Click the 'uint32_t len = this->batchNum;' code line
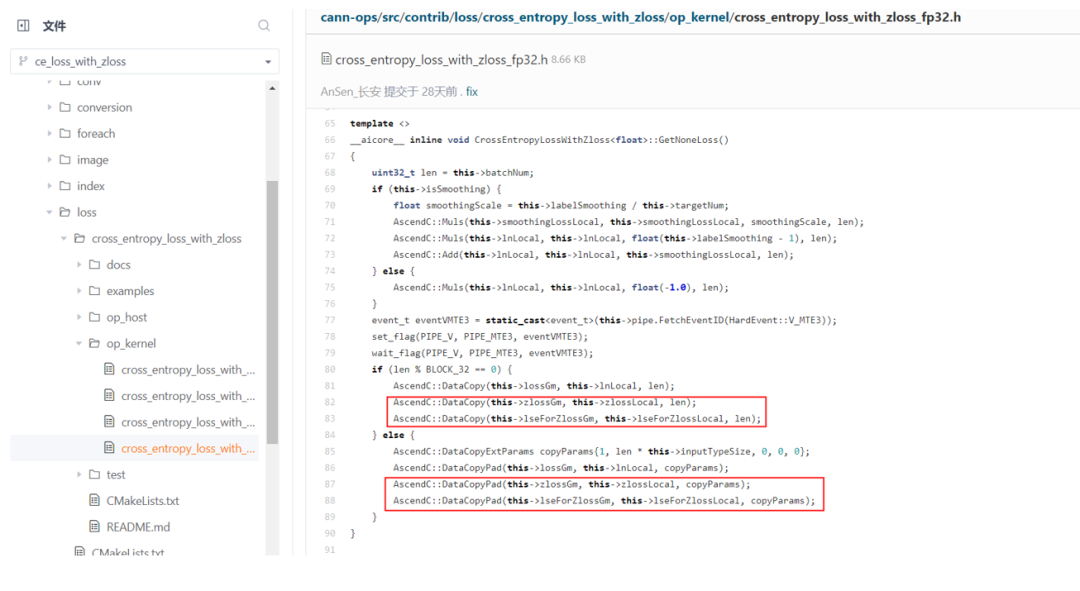 coord(453,172)
